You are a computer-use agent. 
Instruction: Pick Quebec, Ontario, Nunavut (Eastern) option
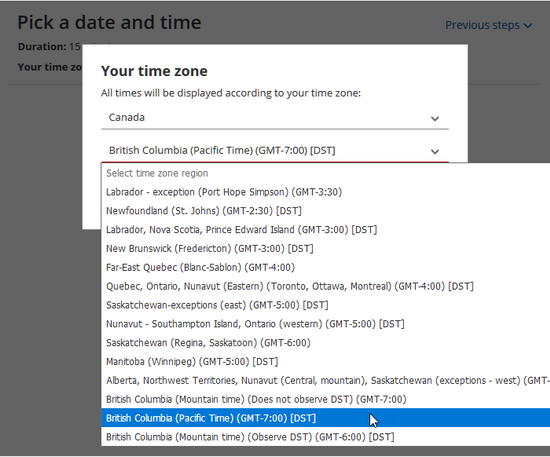[326, 286]
